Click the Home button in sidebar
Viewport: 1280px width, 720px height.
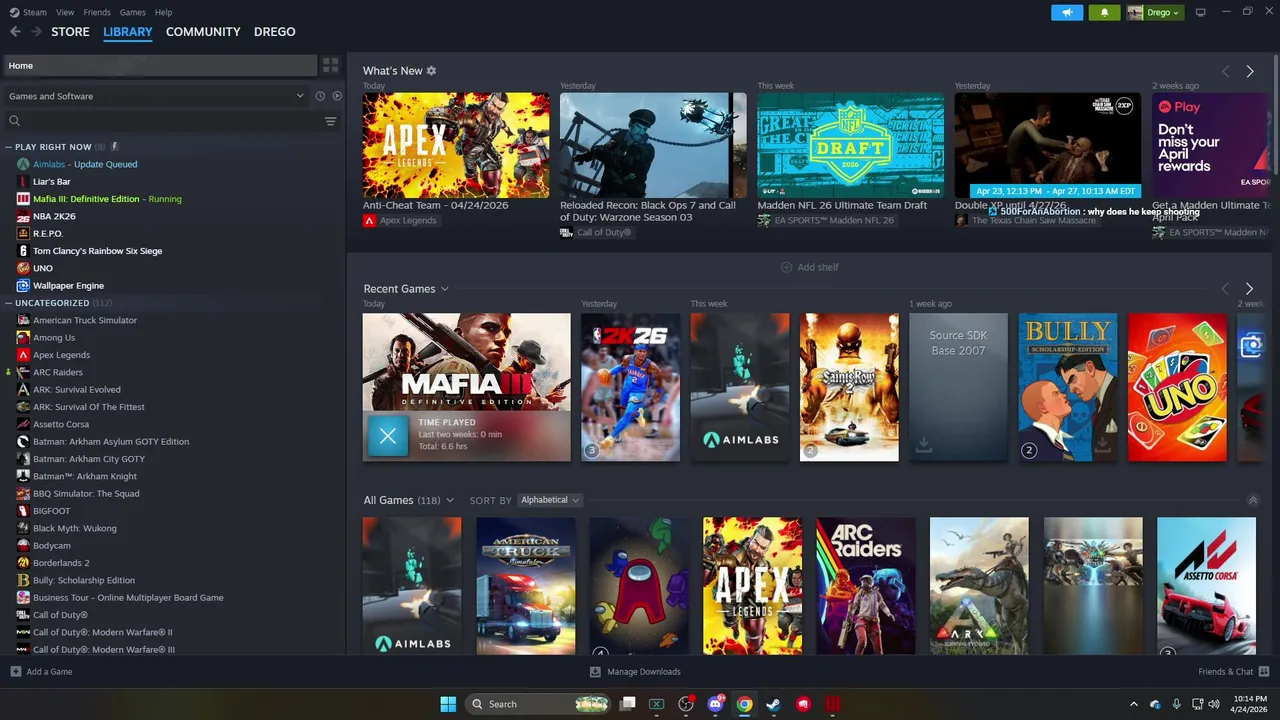click(x=160, y=66)
